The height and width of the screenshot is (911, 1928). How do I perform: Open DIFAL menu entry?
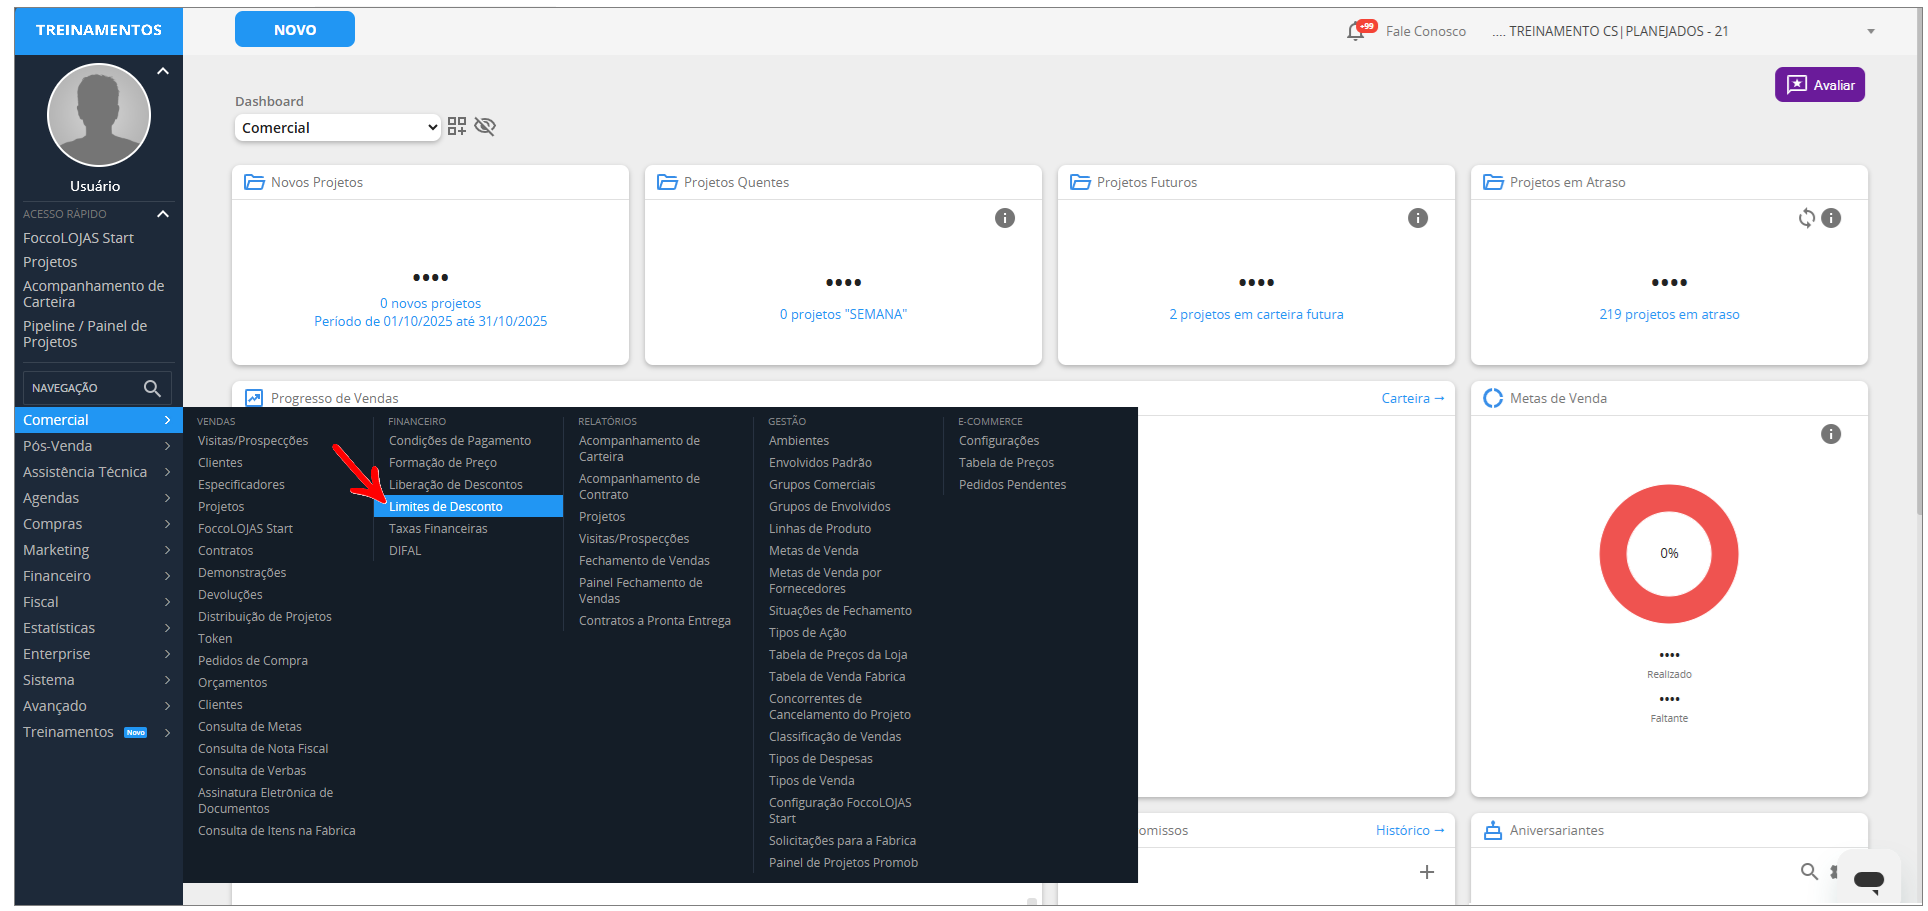[x=405, y=551]
